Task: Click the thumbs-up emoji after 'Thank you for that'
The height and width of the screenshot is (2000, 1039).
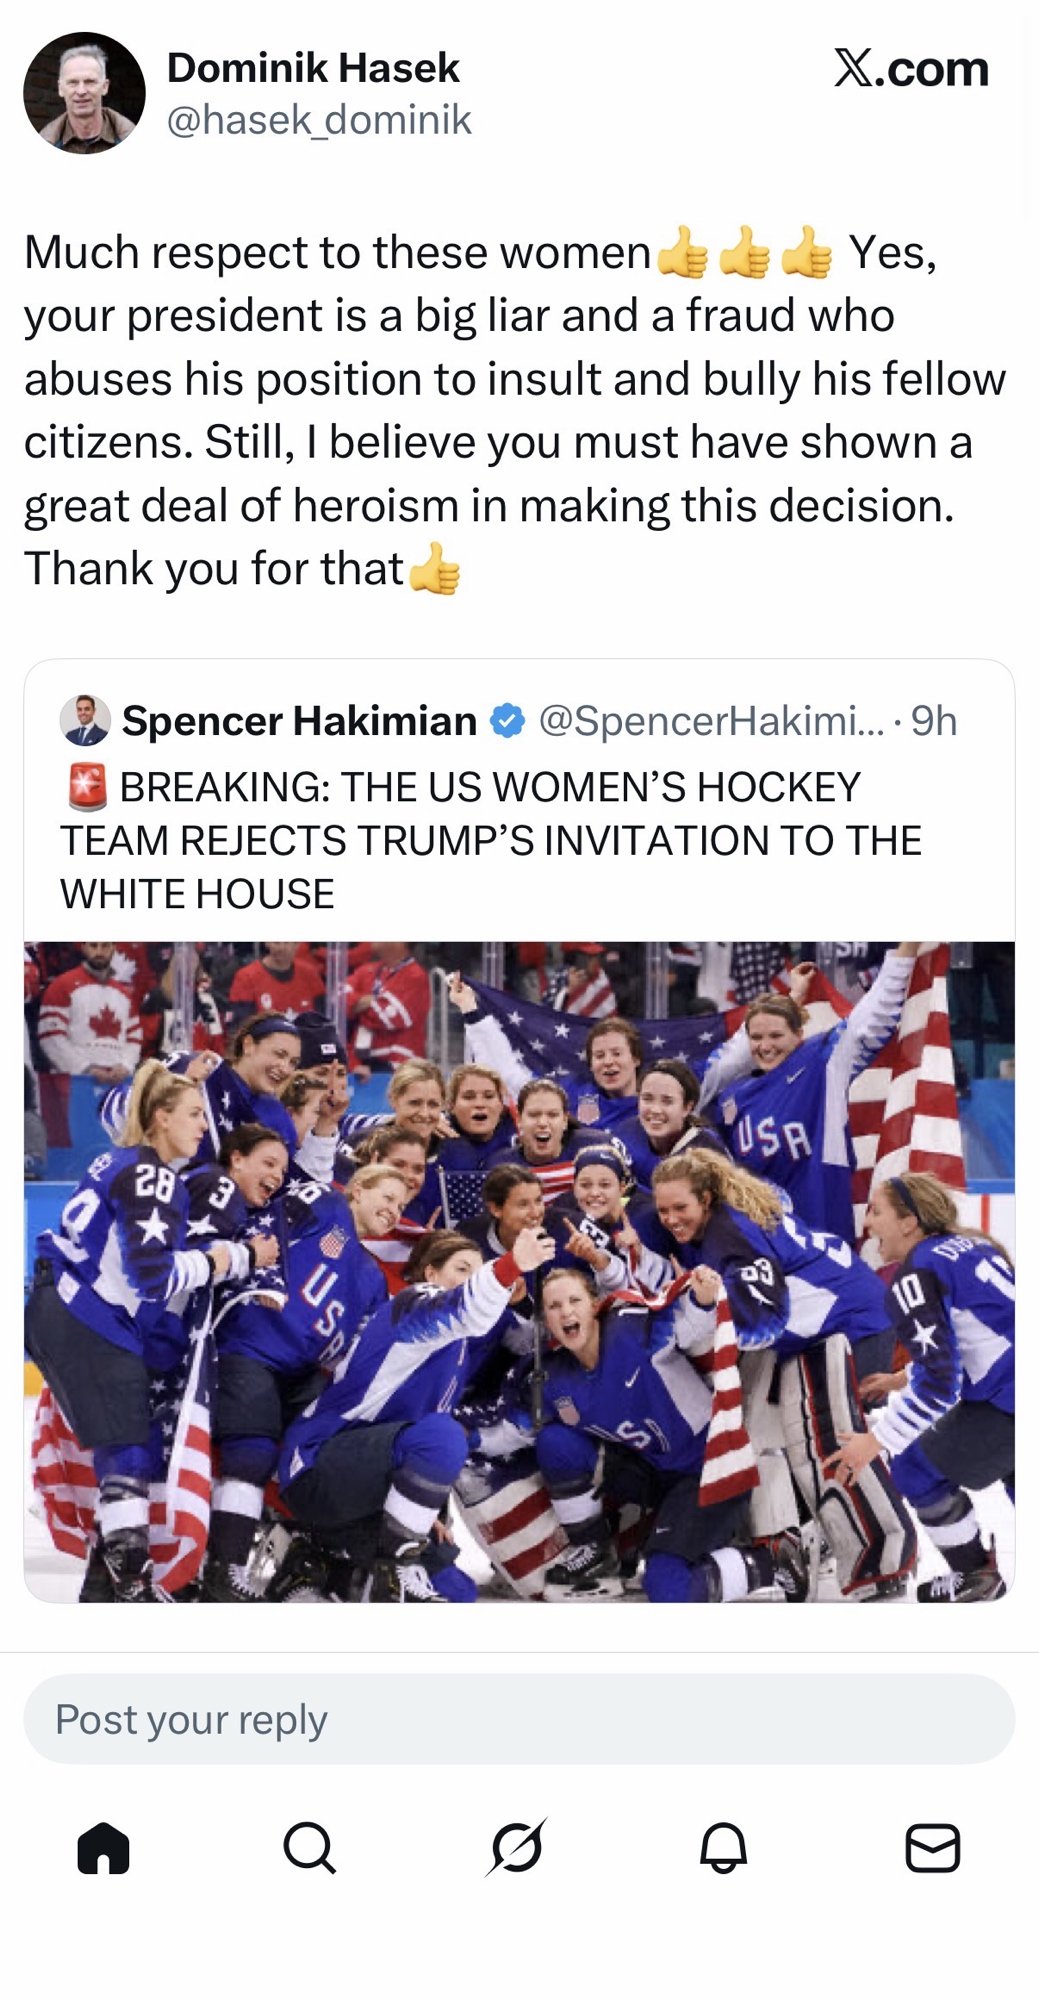Action: pyautogui.click(x=435, y=570)
